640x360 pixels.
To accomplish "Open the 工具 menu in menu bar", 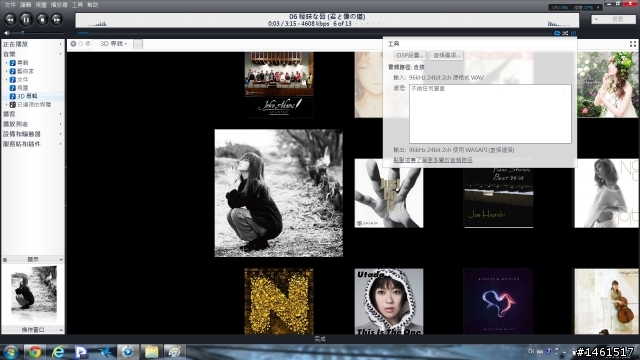I will point(77,5).
